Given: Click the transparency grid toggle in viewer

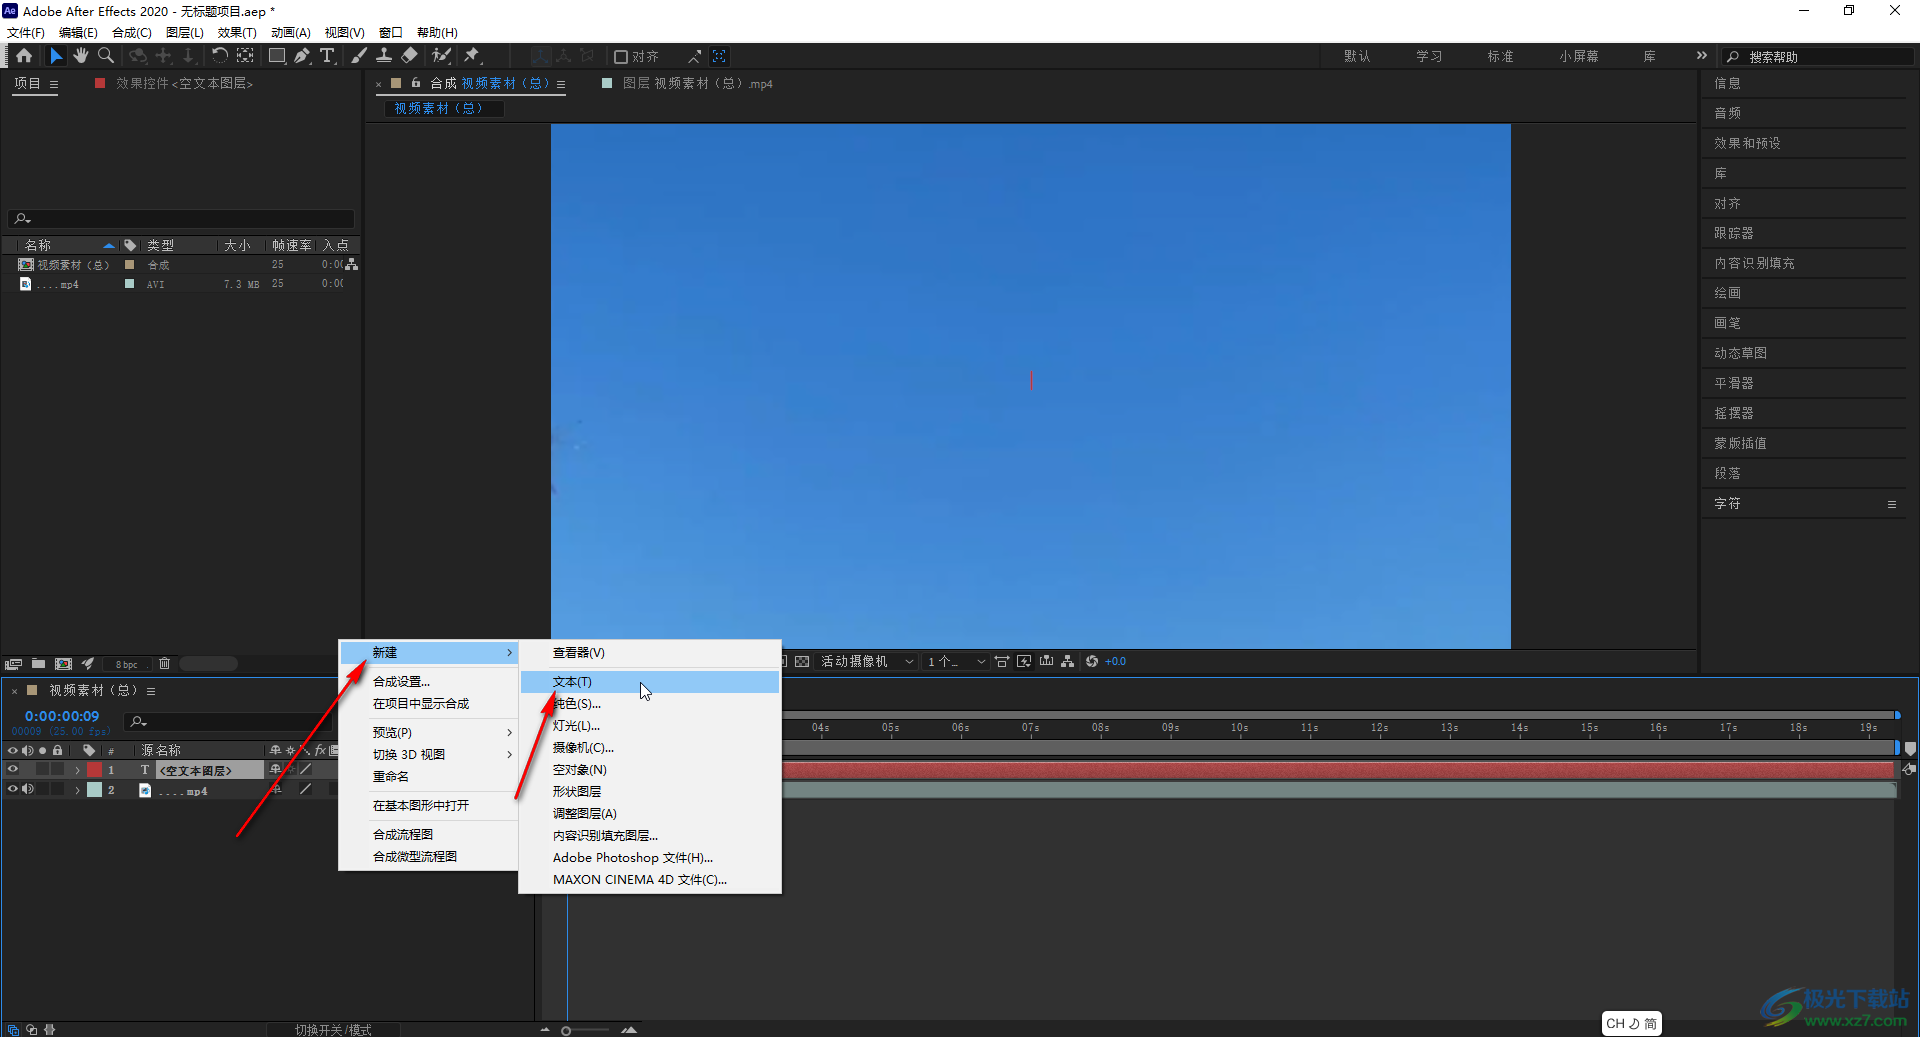Looking at the screenshot, I should [802, 662].
